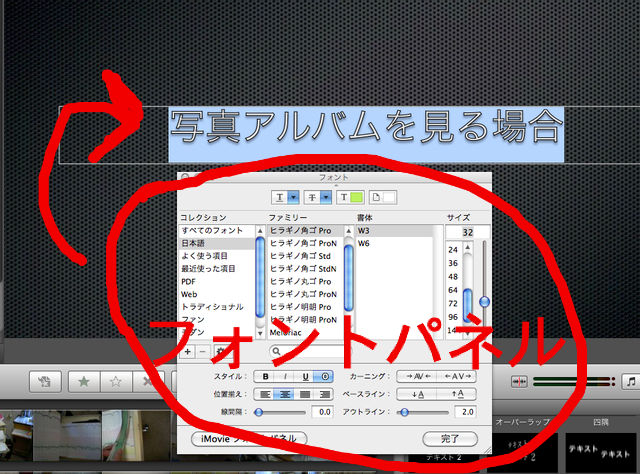Select the 日本語 collection
Viewport: 640px width, 474px height.
point(217,243)
